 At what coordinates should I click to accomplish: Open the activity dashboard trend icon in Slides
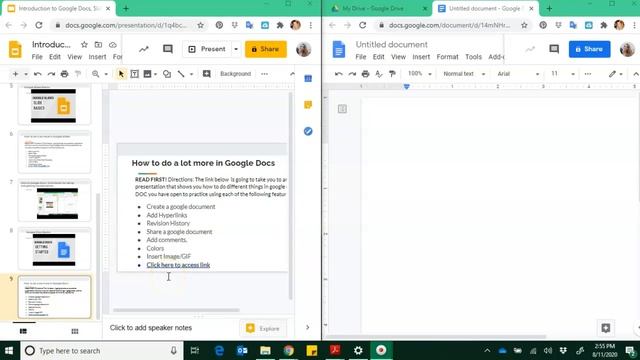point(144,49)
